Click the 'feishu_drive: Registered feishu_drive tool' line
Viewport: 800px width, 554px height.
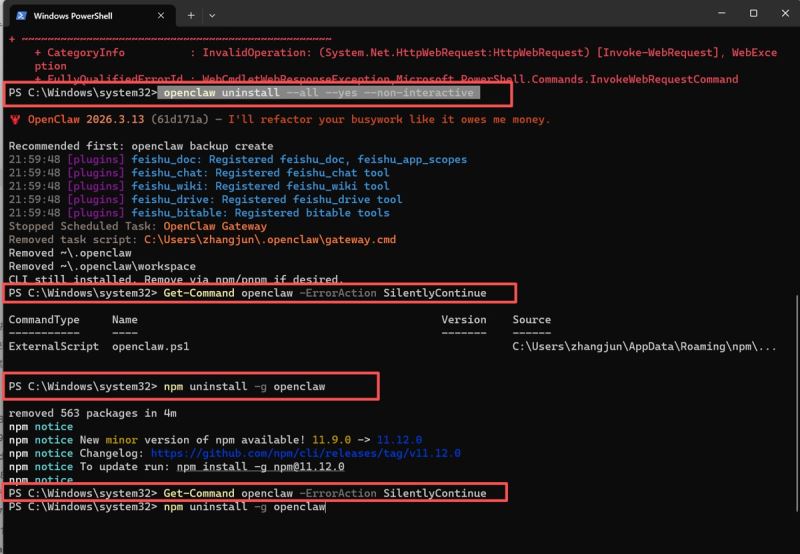tap(205, 199)
